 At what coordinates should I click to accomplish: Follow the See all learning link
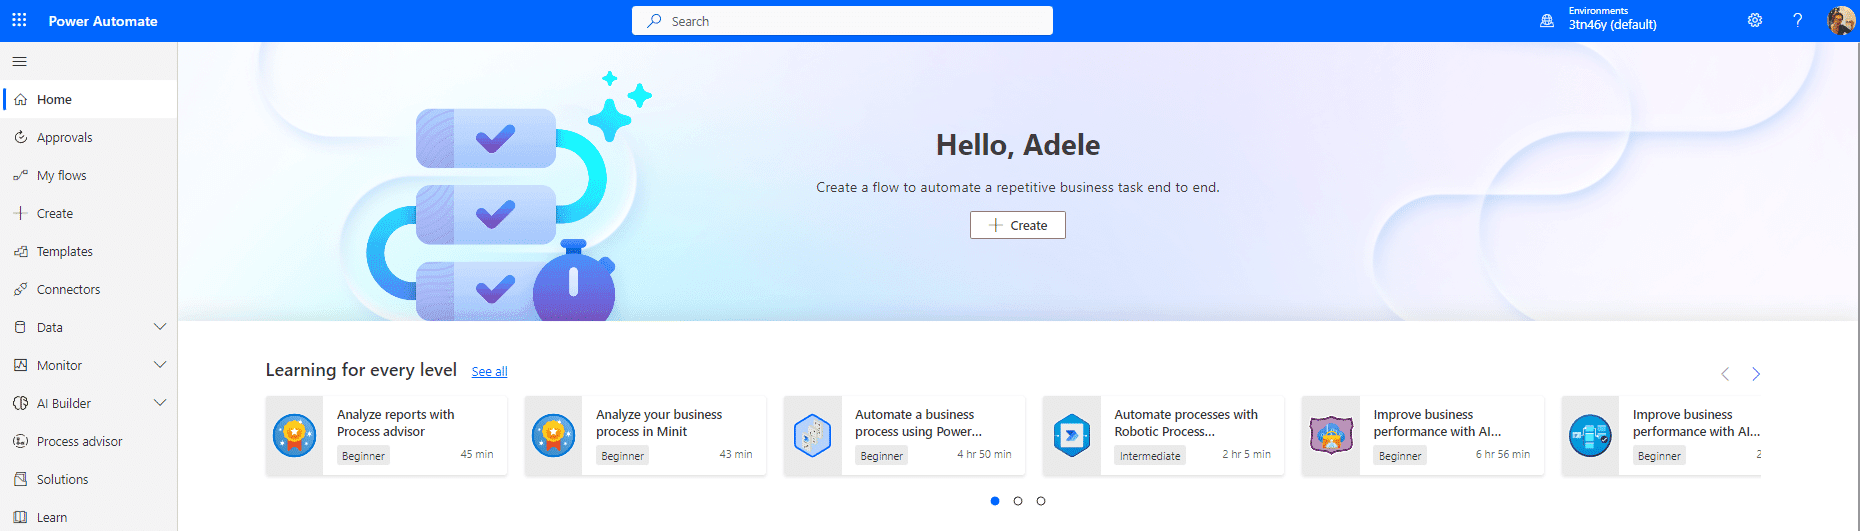pyautogui.click(x=489, y=372)
